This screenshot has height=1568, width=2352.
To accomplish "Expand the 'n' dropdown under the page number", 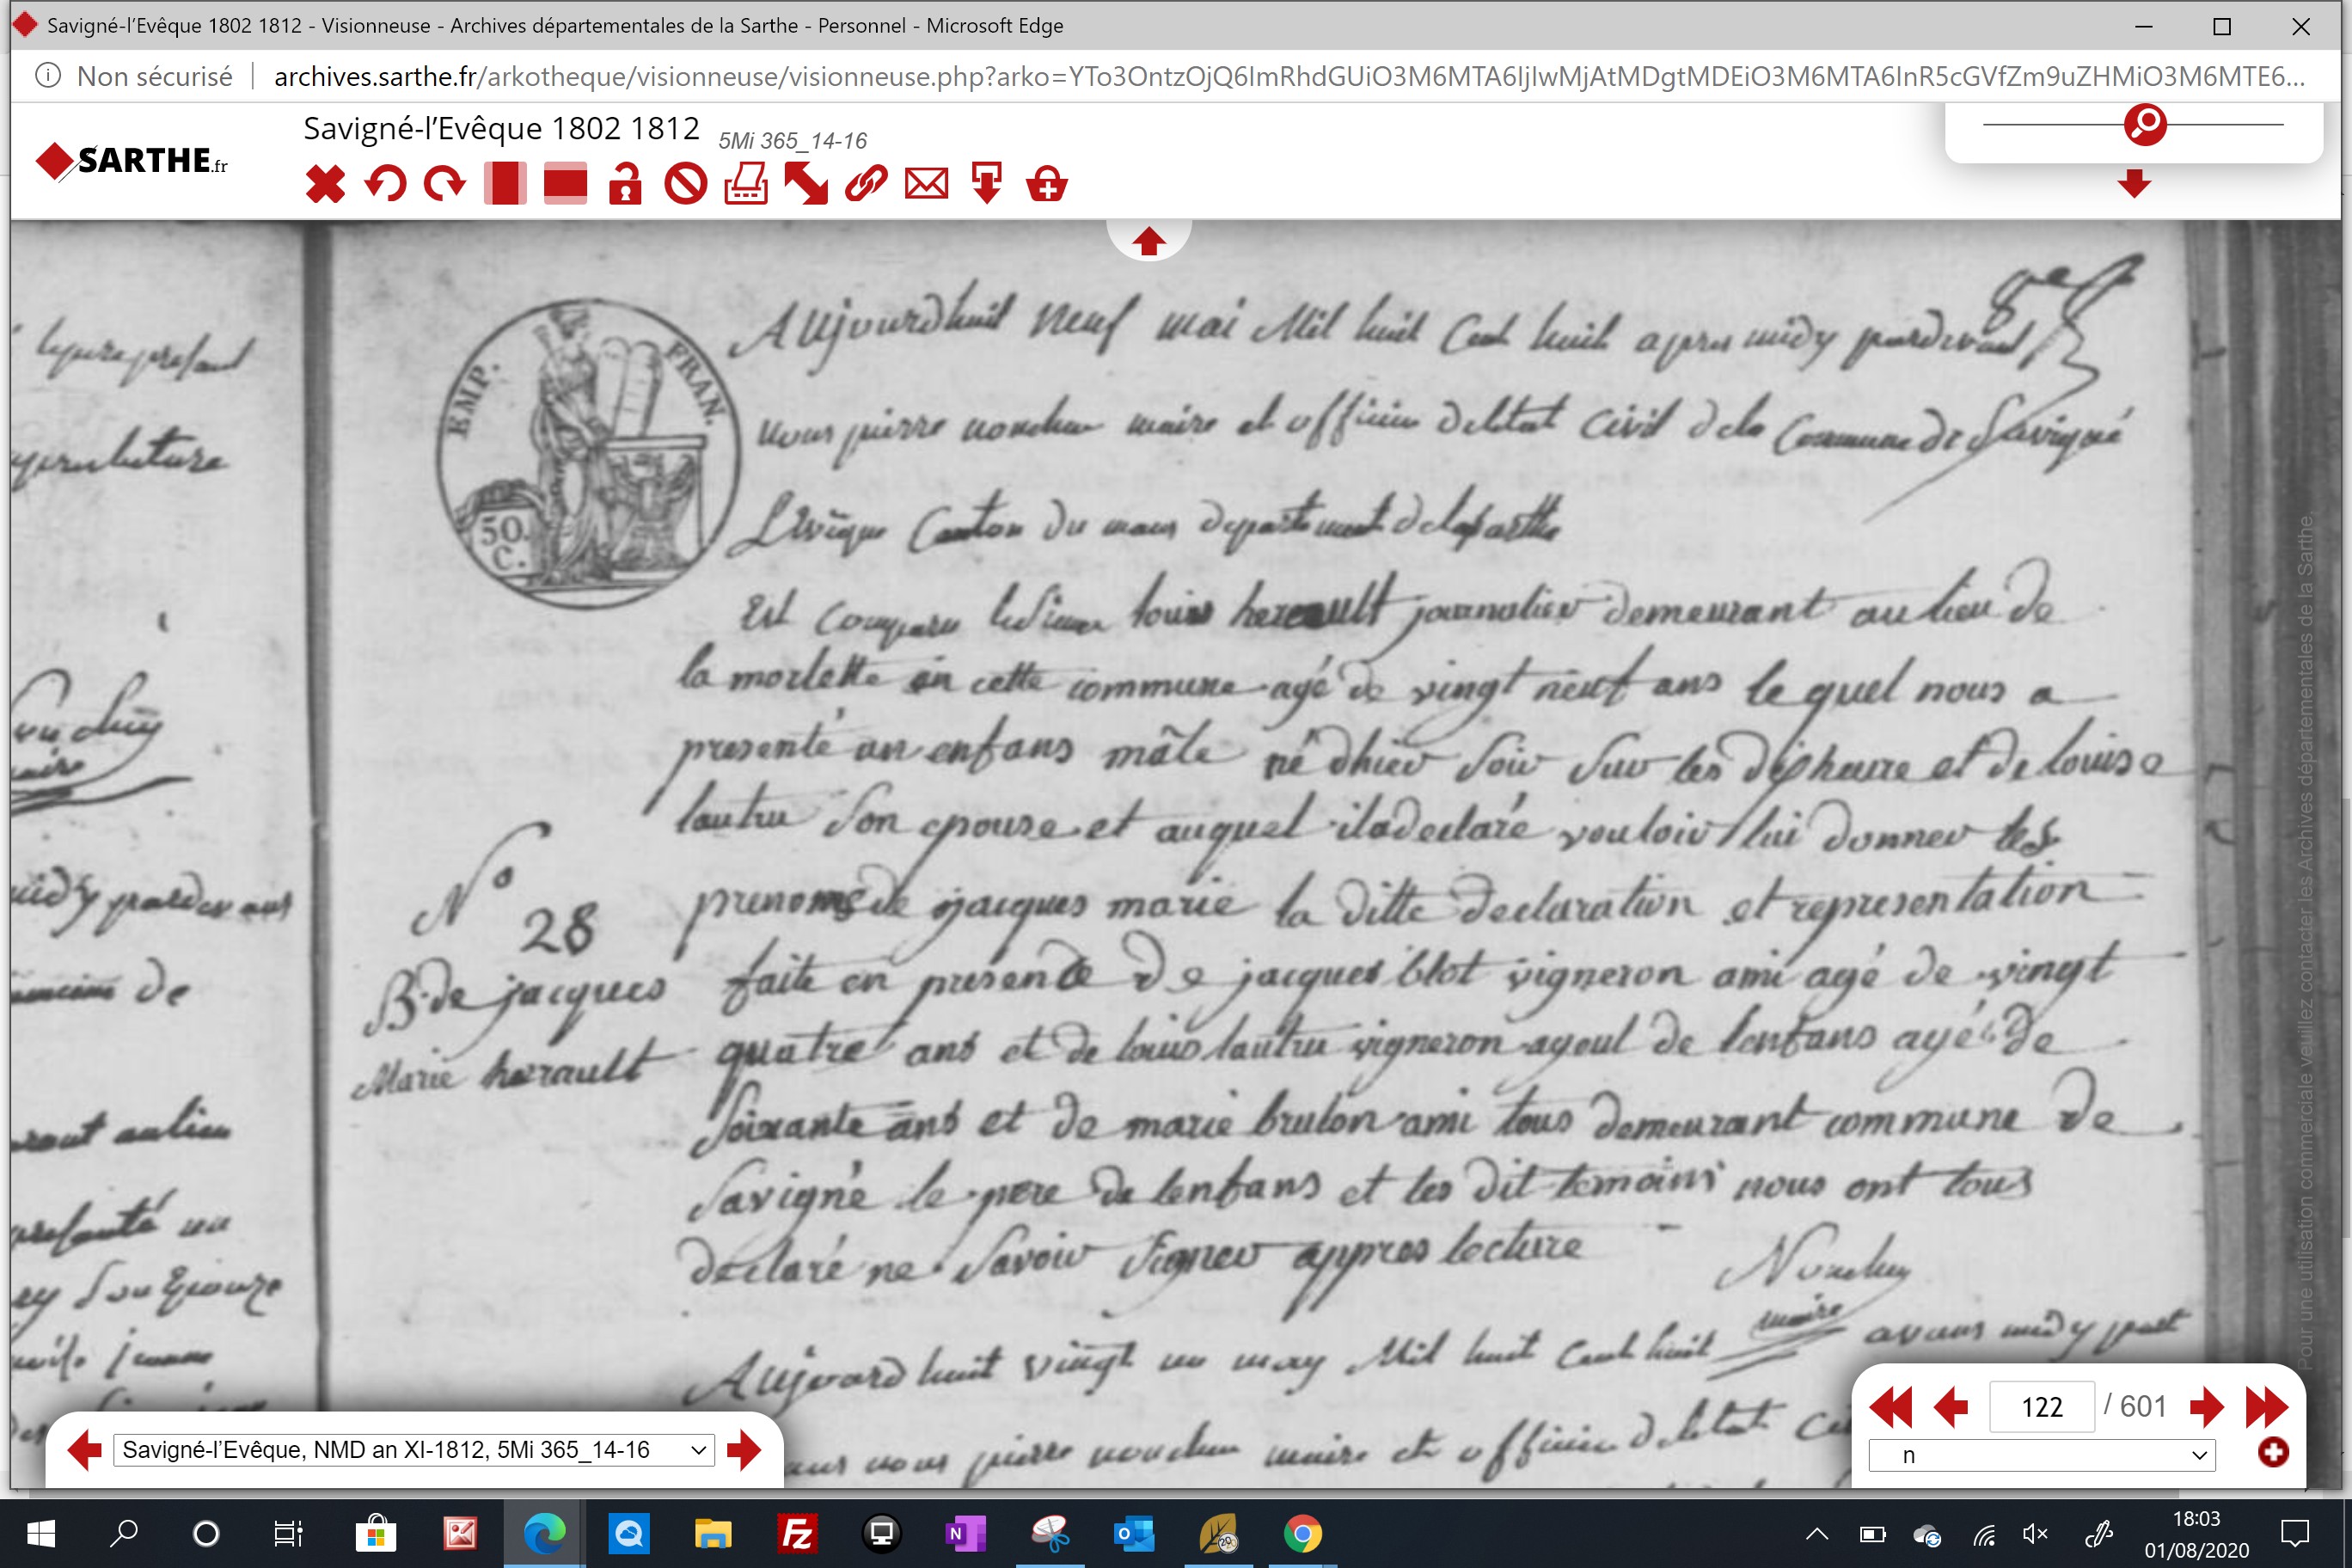I will pyautogui.click(x=2042, y=1455).
